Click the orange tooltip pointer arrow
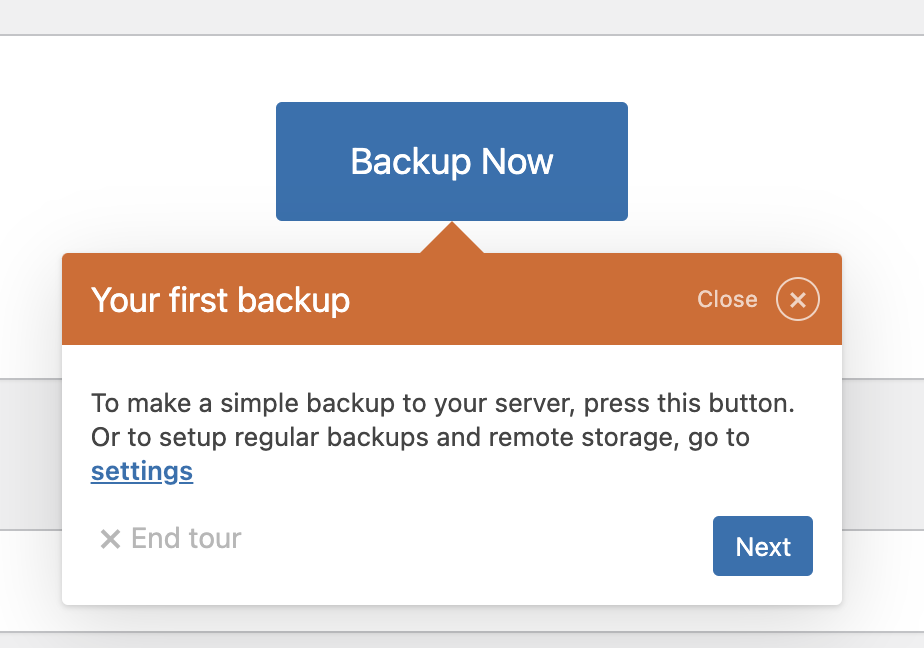Viewport: 924px width, 648px height. tap(452, 238)
